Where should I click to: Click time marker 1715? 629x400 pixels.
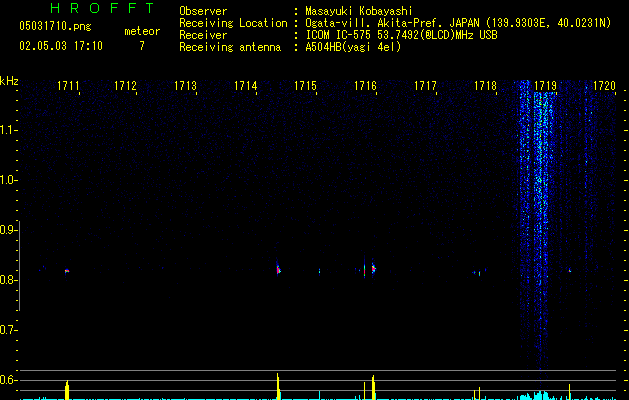pos(305,86)
